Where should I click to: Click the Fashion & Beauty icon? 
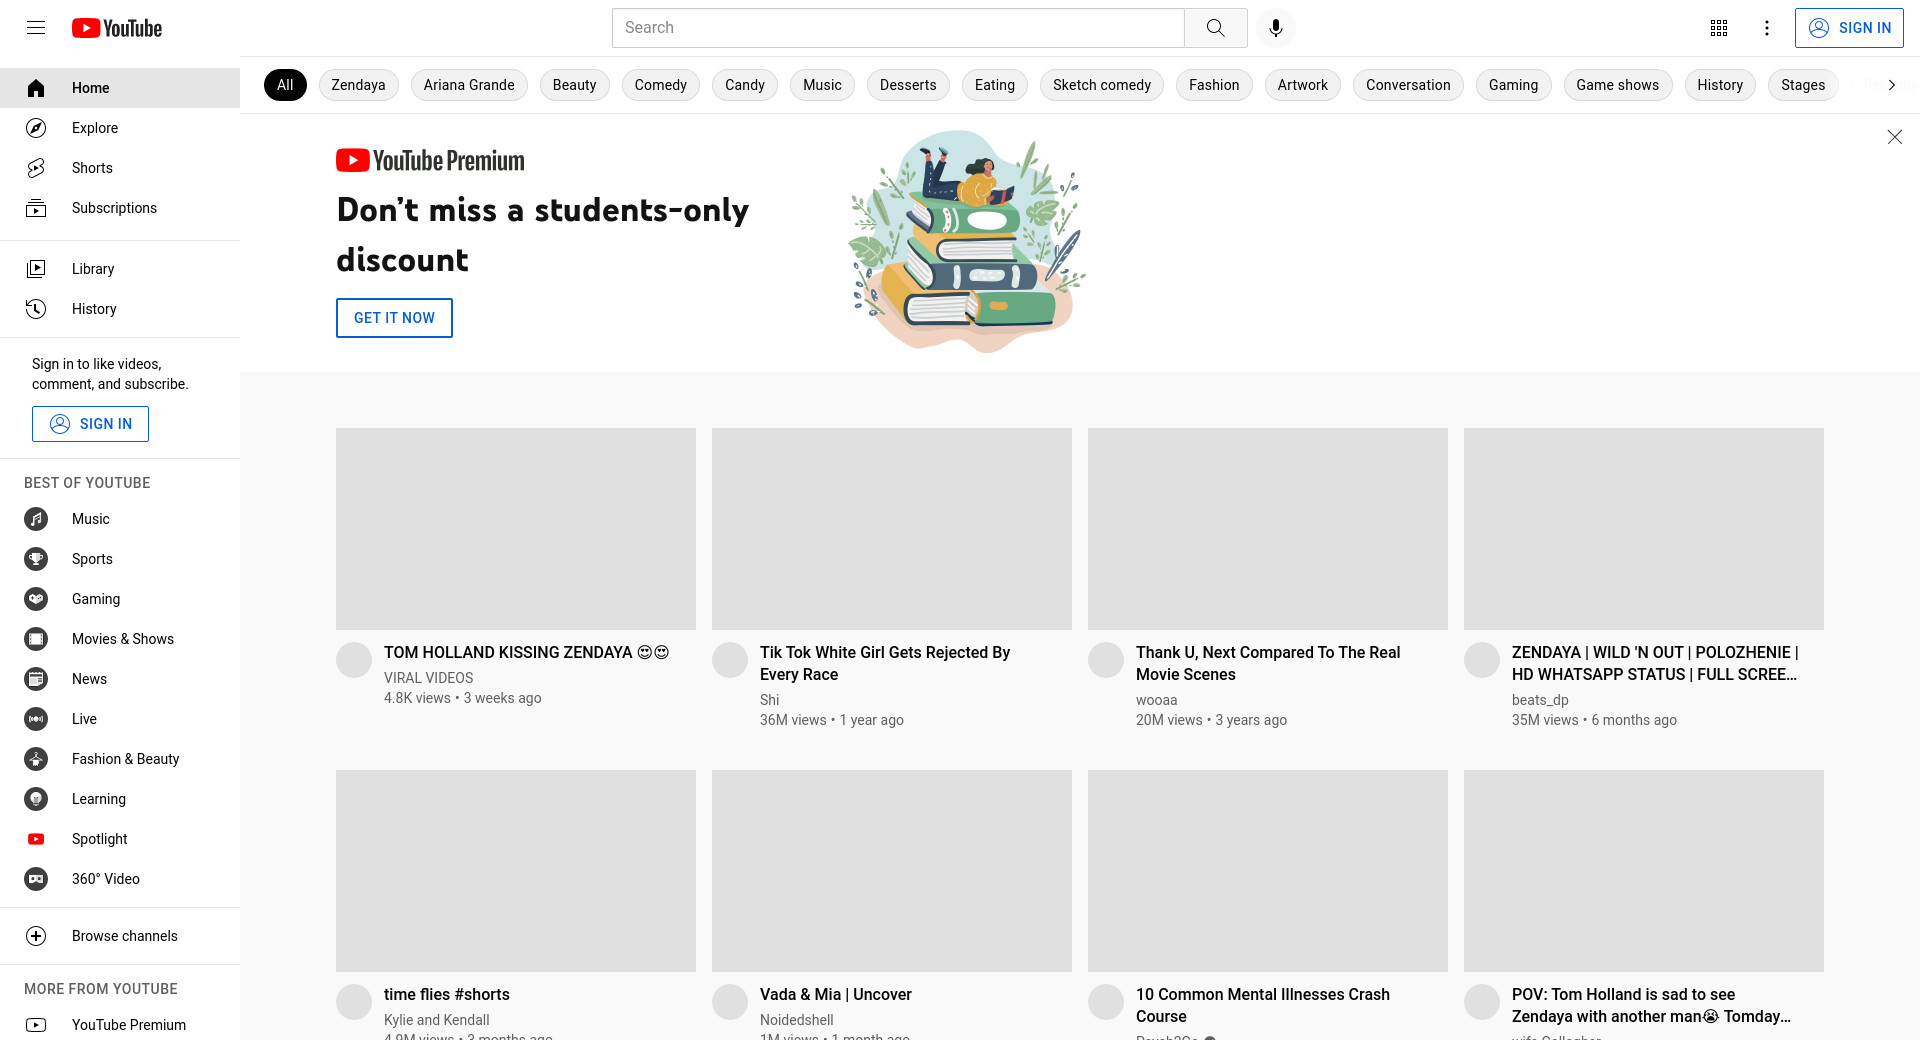[36, 759]
